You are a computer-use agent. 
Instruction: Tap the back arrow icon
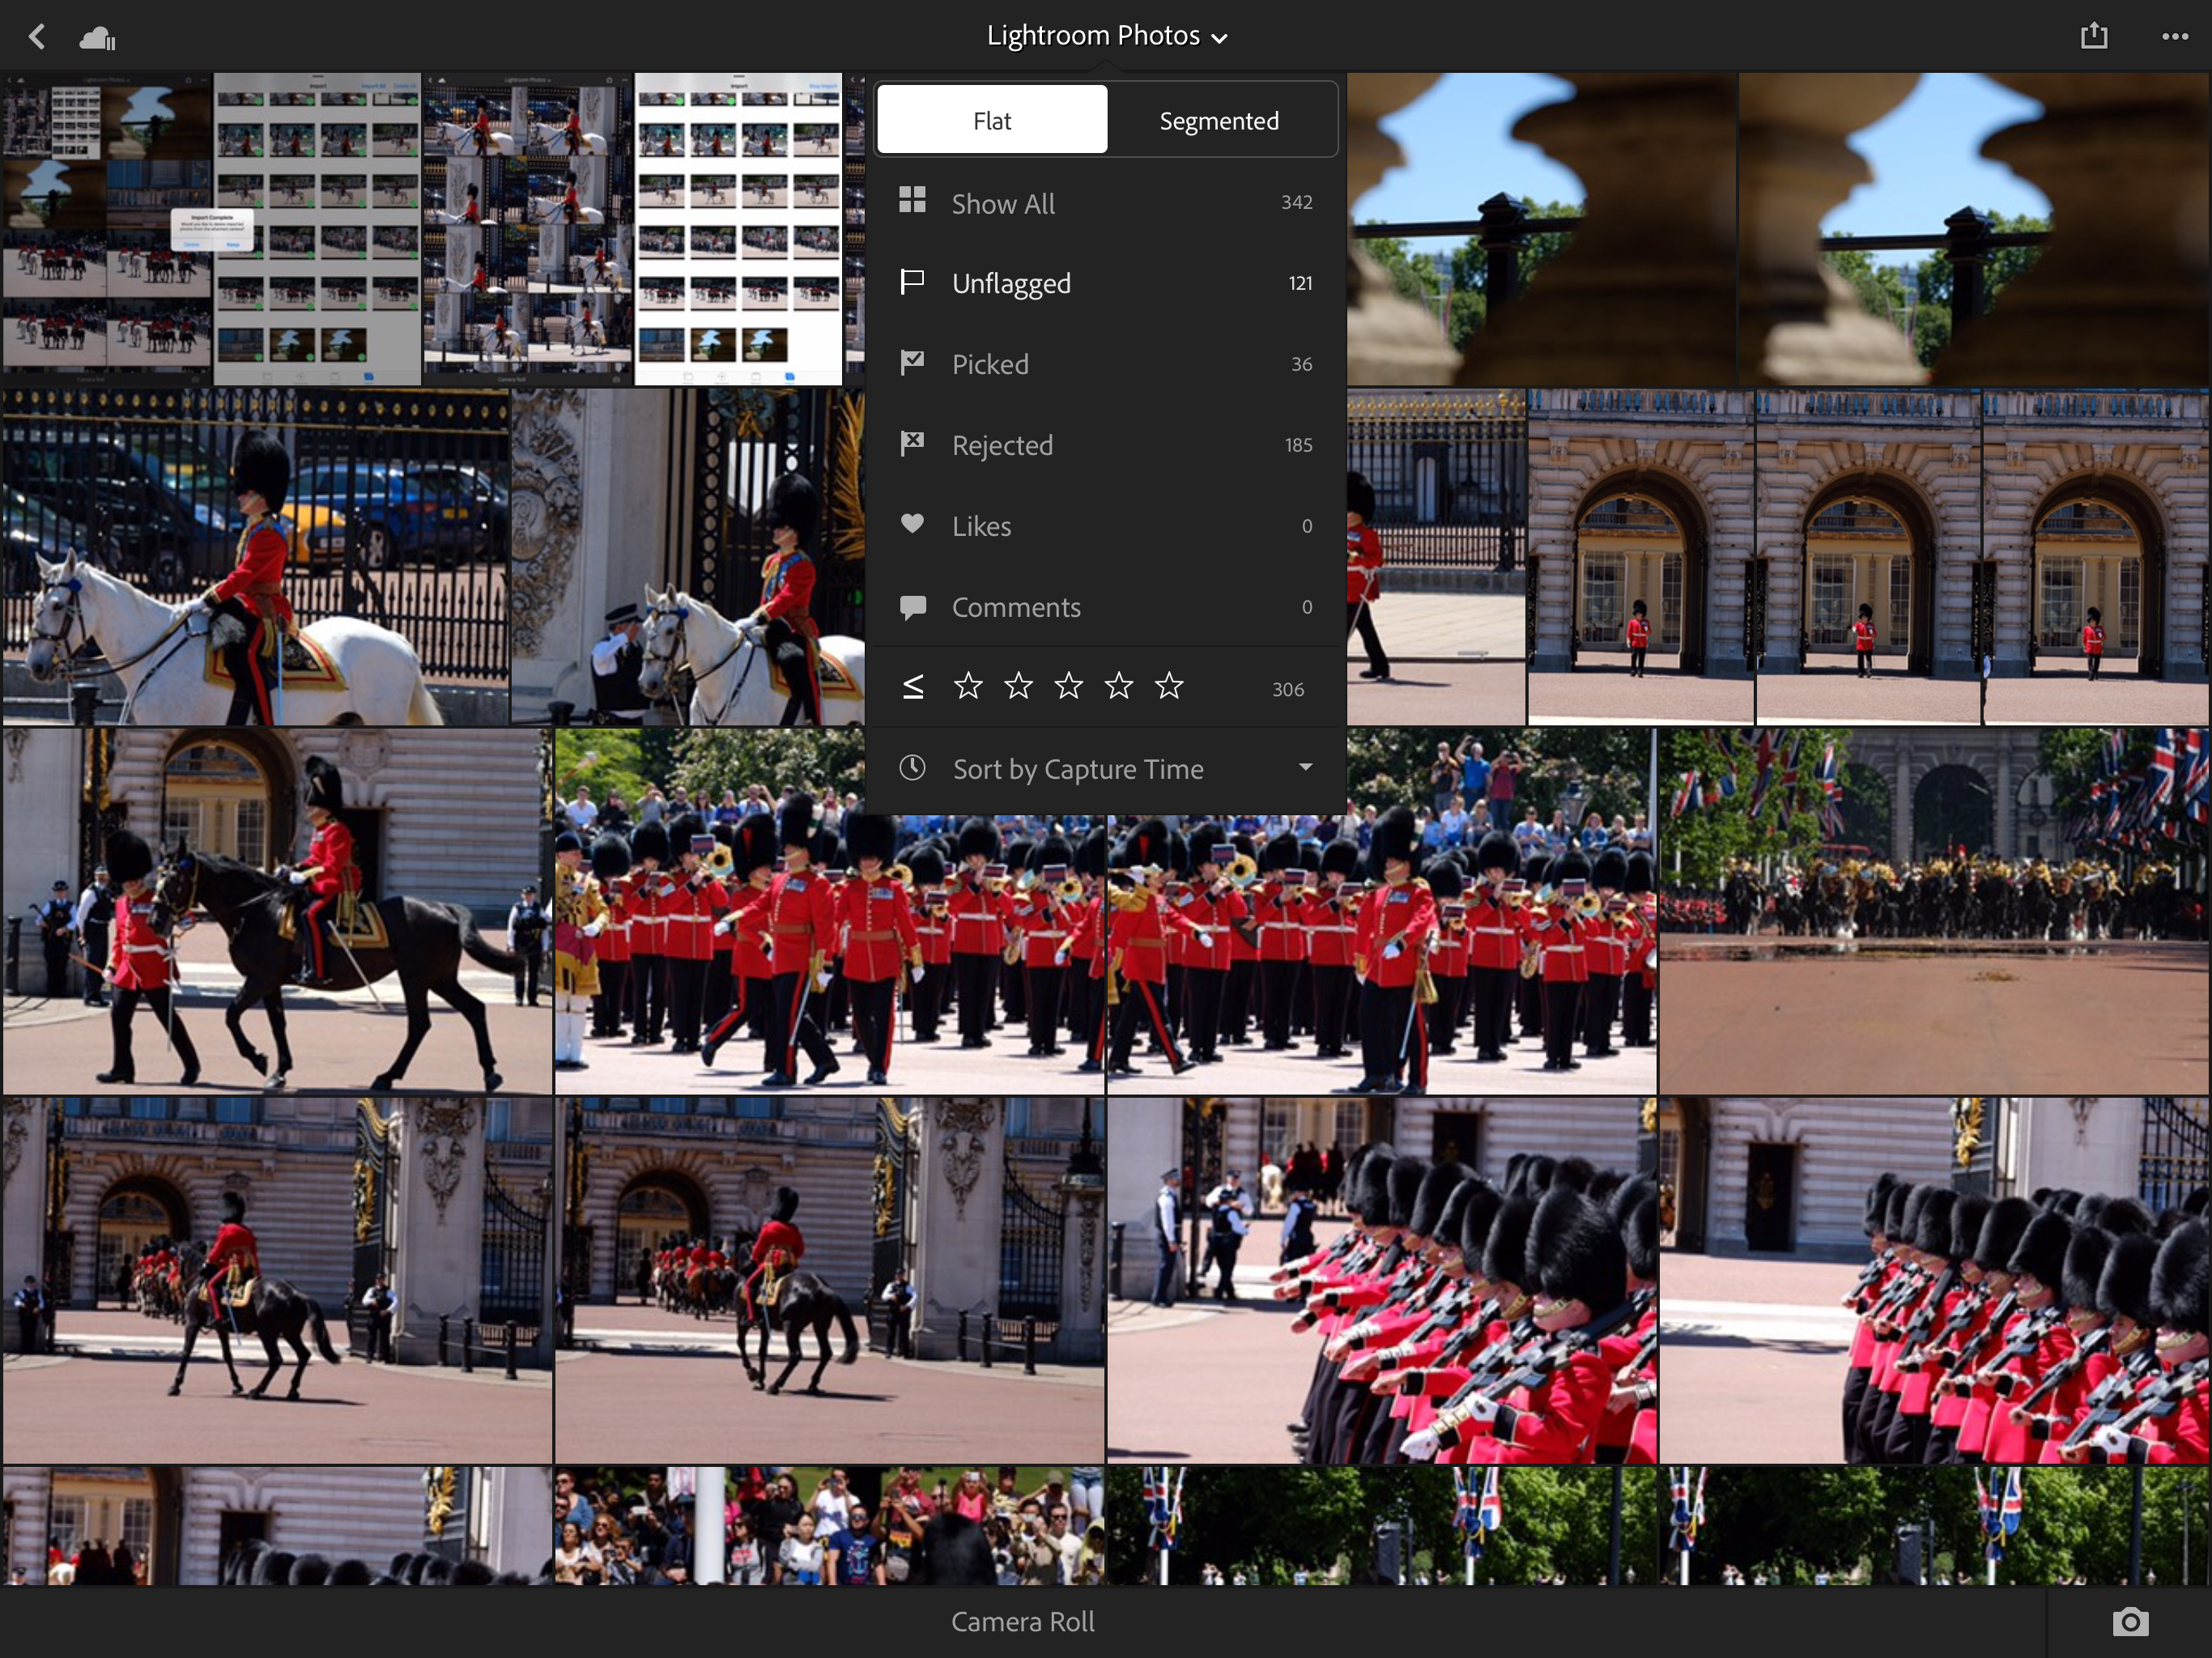(x=37, y=37)
